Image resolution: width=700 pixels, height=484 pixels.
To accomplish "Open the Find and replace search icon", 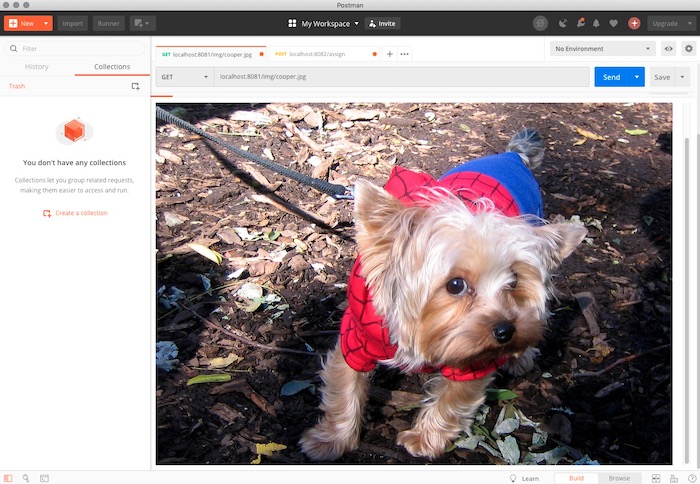I will 26,478.
